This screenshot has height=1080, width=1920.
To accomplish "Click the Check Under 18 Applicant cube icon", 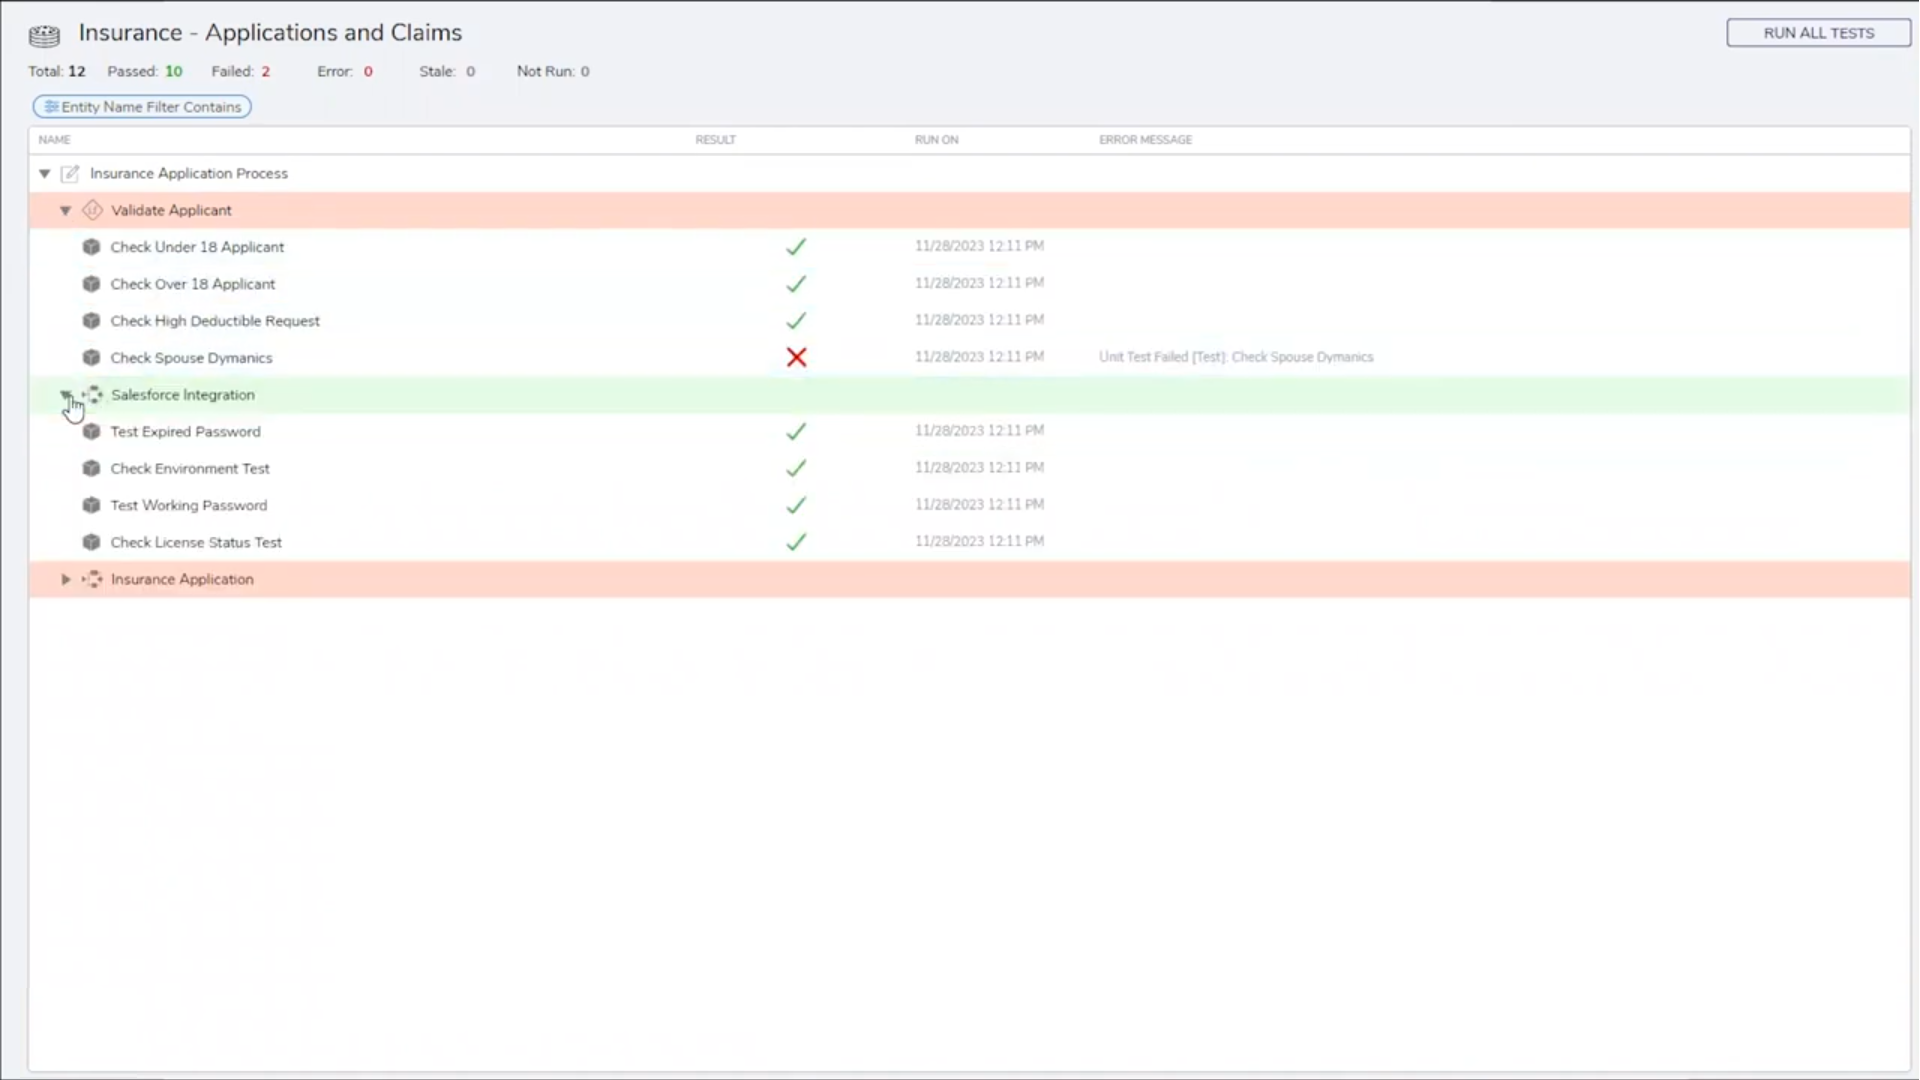I will (91, 247).
